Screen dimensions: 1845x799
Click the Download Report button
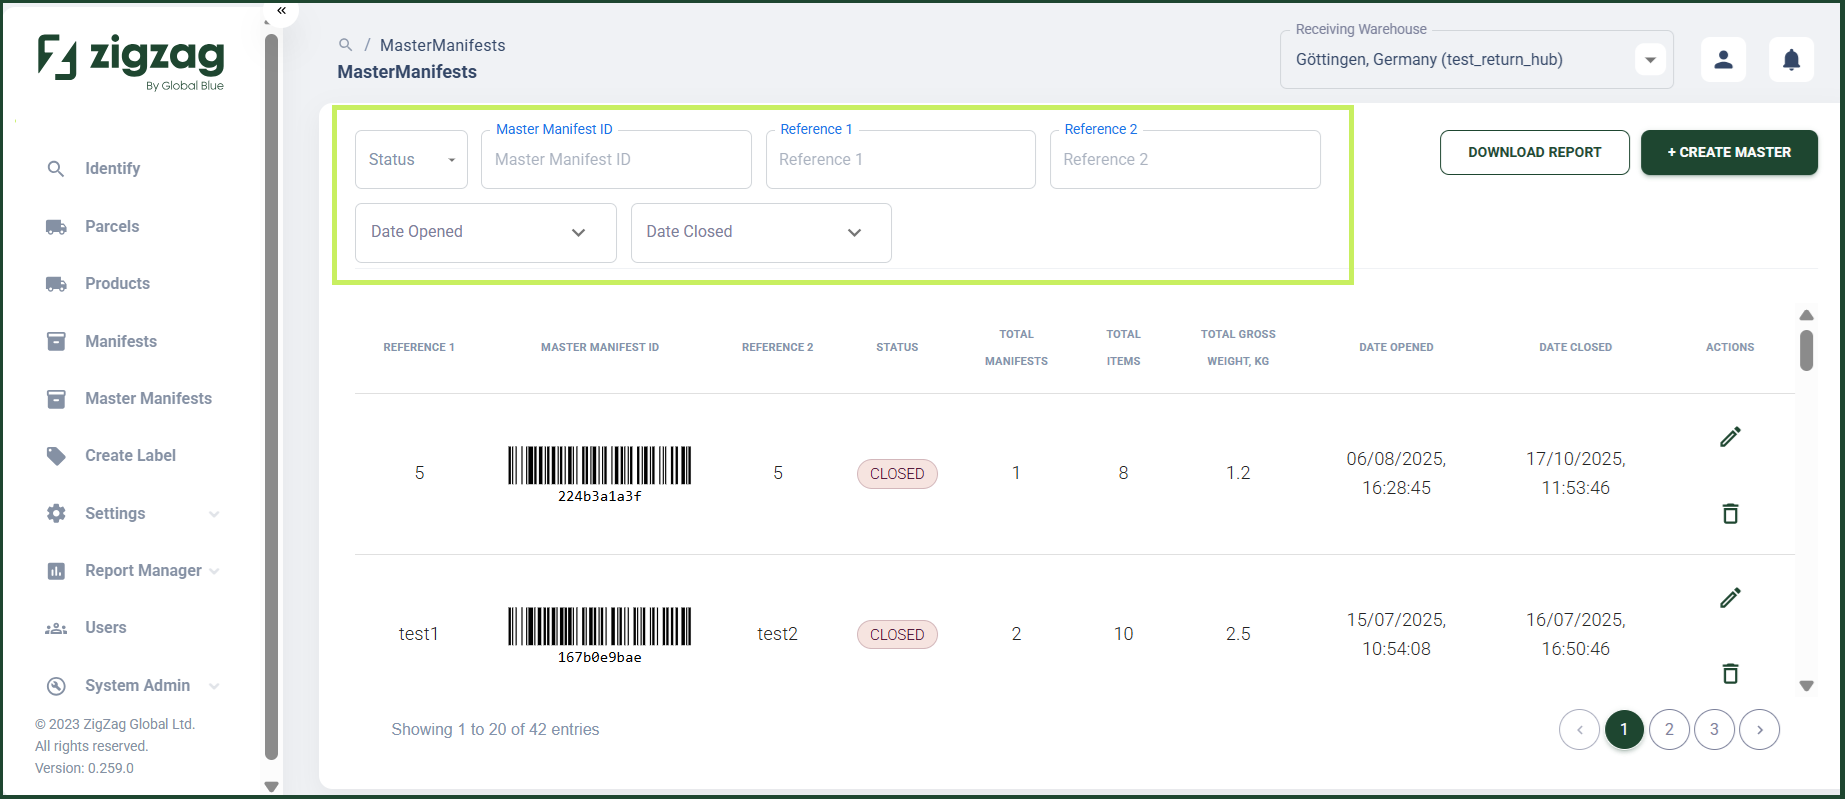tap(1534, 152)
